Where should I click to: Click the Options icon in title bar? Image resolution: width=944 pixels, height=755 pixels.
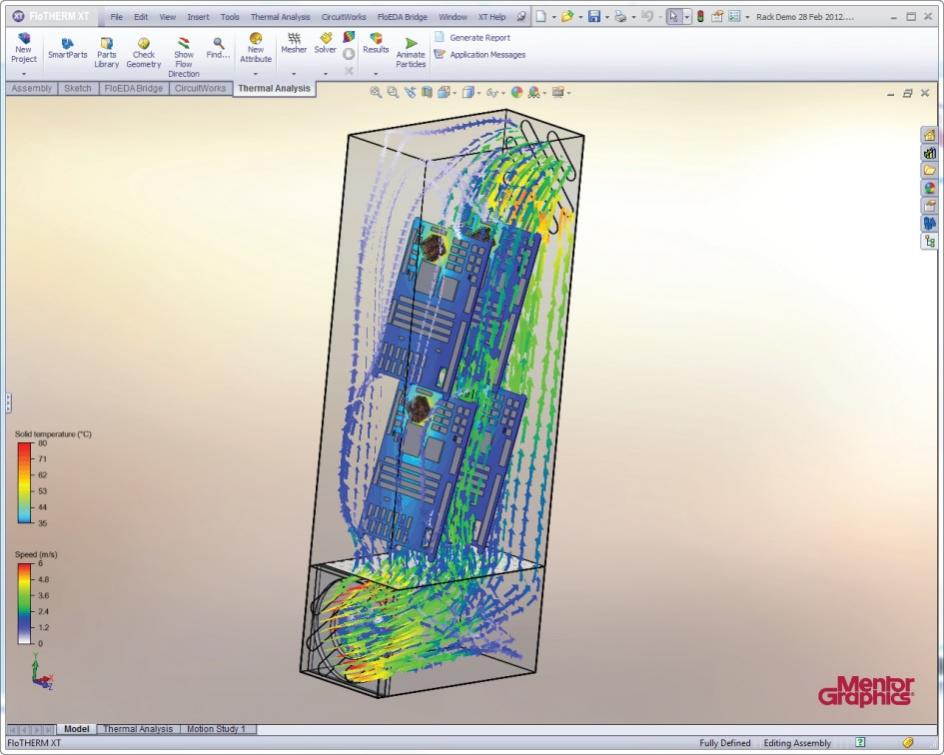click(734, 17)
